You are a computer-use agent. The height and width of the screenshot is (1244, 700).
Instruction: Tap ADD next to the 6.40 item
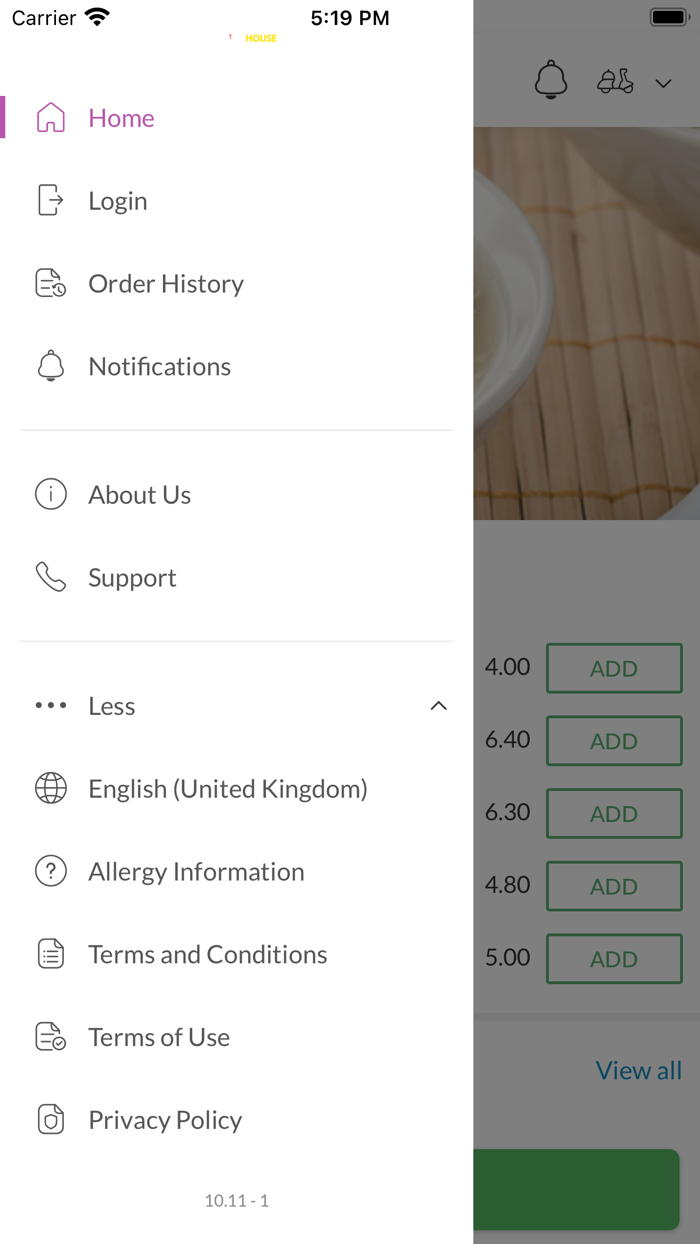pos(613,740)
